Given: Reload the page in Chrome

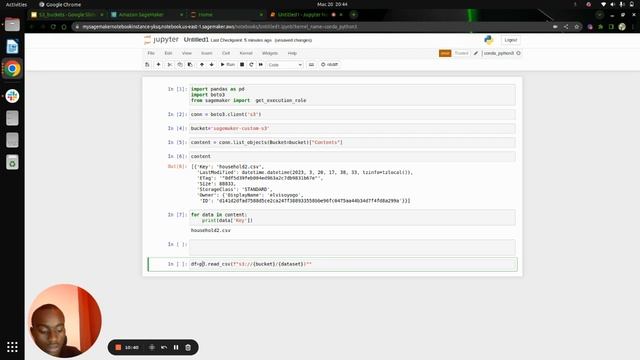Looking at the screenshot, I should pyautogui.click(x=53, y=27).
